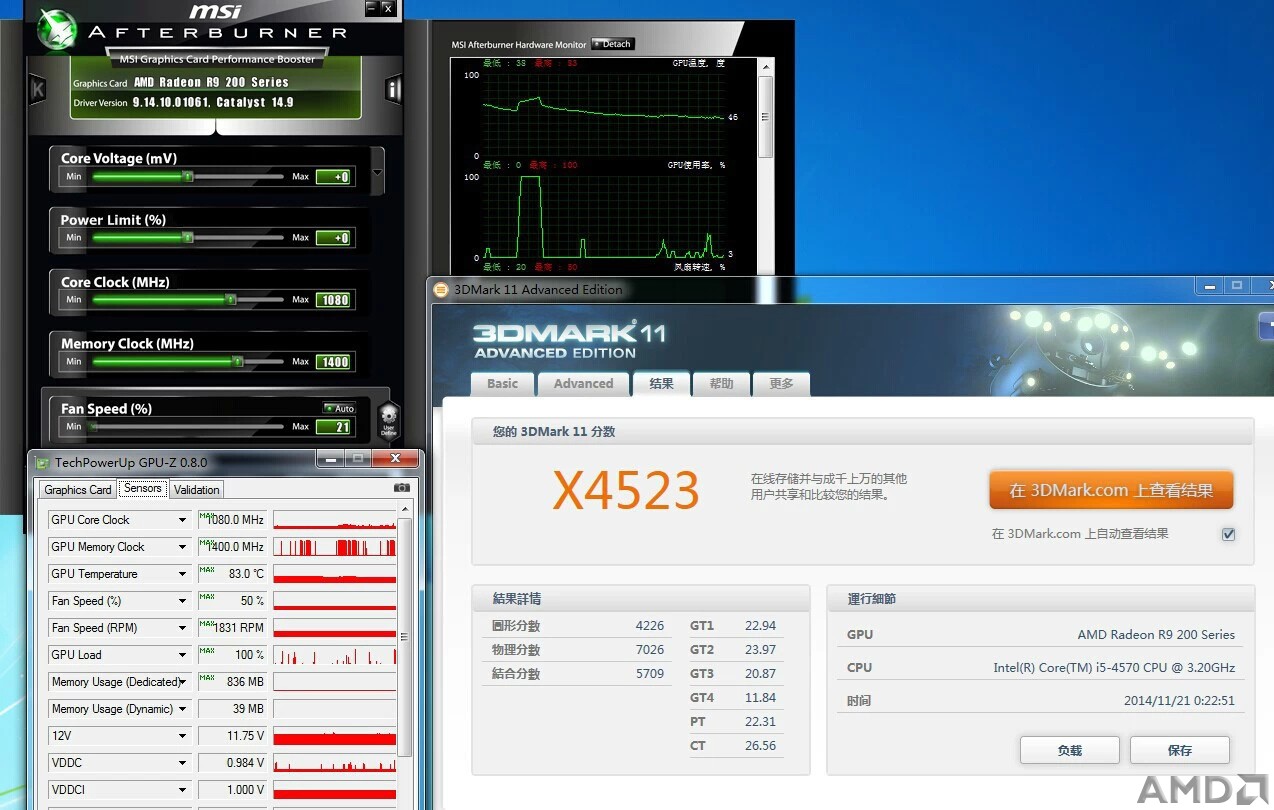1274x810 pixels.
Task: Select the 3DMark 结果 tab
Action: (x=661, y=384)
